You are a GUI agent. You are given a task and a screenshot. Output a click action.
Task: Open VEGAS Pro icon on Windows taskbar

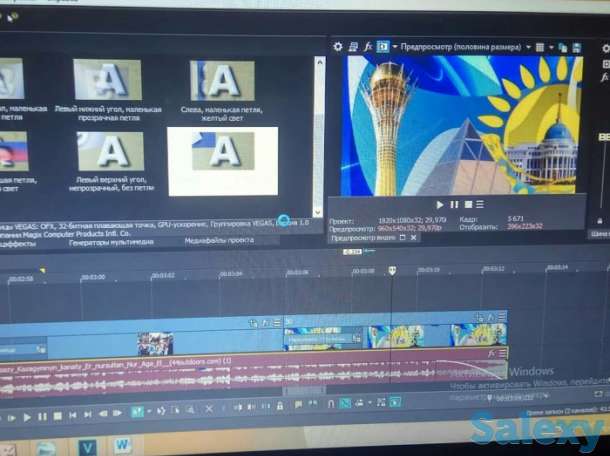(87, 447)
